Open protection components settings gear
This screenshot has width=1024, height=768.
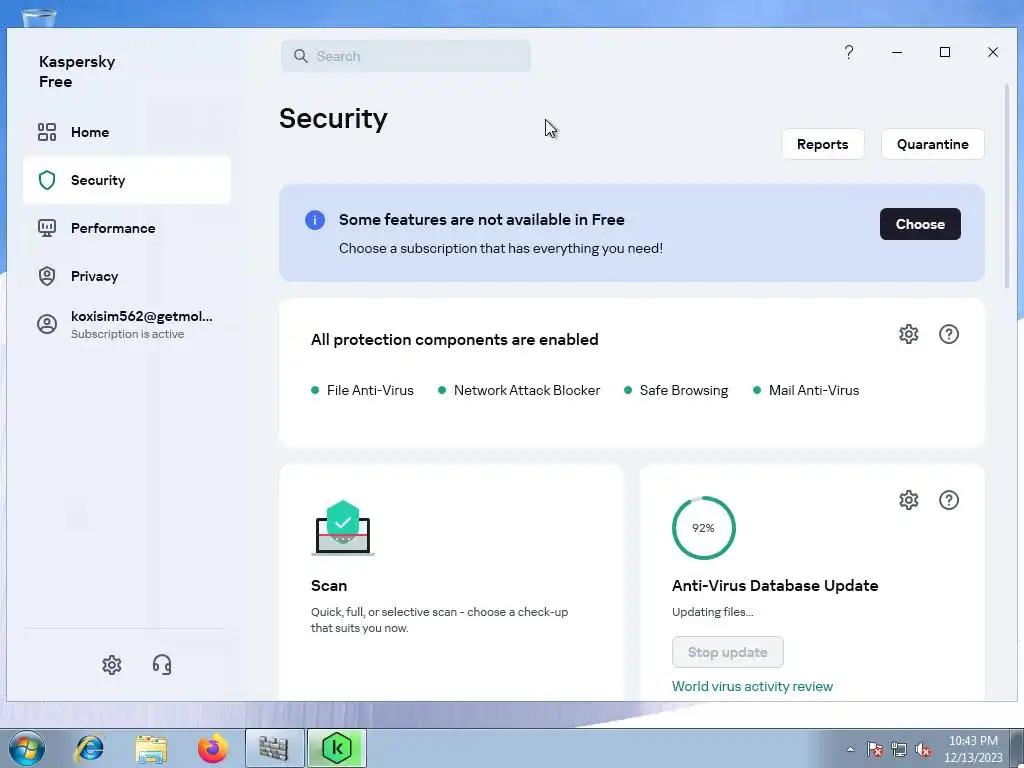tap(908, 334)
